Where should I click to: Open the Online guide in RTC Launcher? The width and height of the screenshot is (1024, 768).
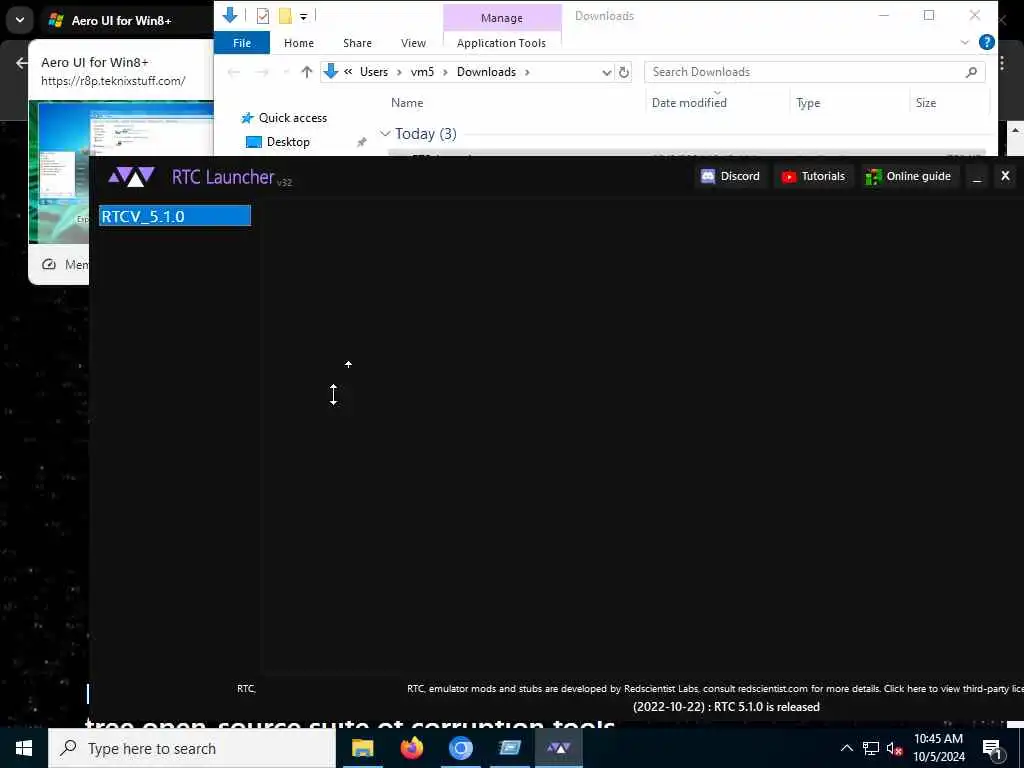908,176
